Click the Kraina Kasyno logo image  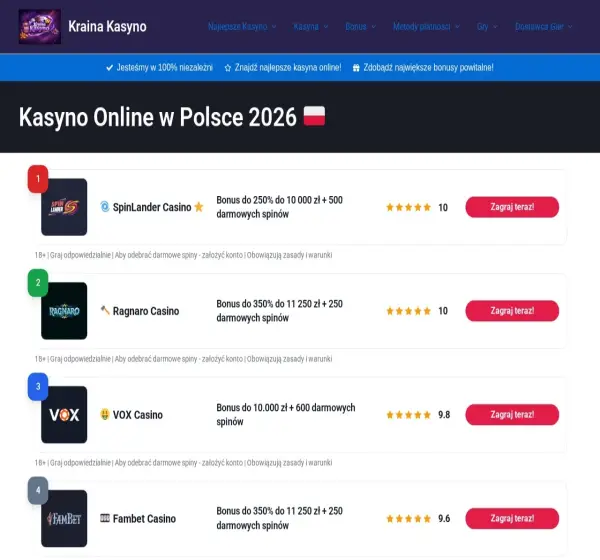40,26
